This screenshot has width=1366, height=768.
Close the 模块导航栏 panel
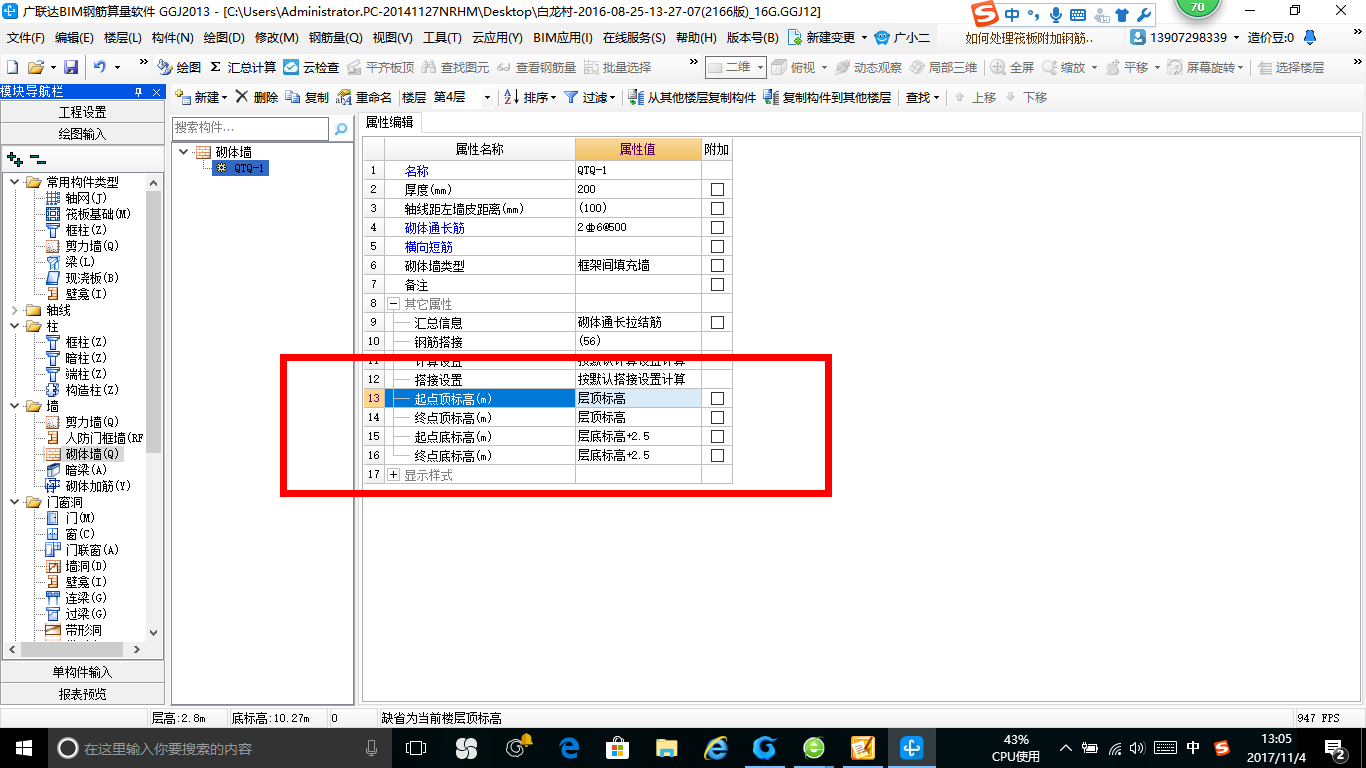157,91
